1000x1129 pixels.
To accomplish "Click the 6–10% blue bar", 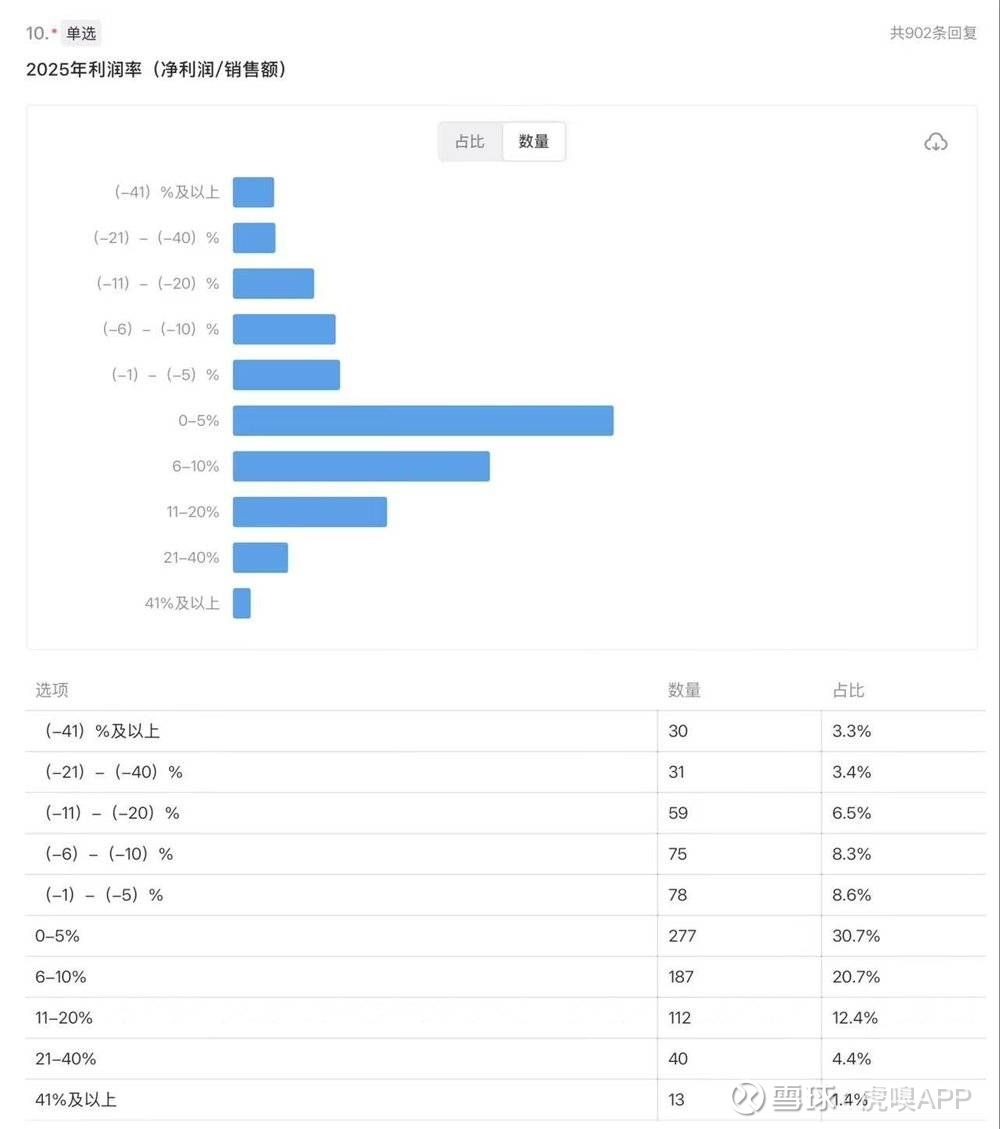I will tap(361, 466).
